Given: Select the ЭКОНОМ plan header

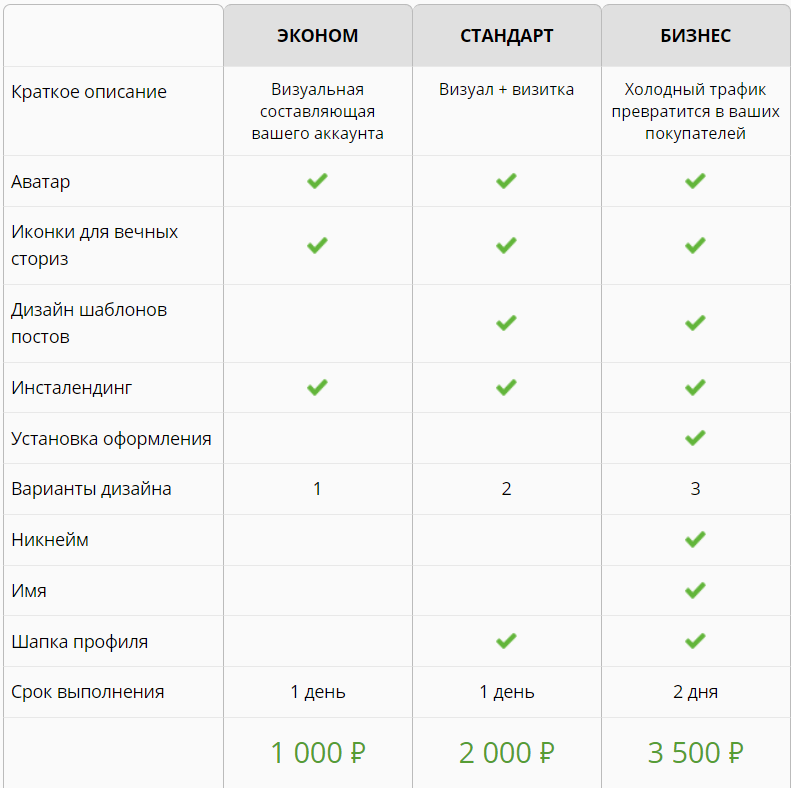Looking at the screenshot, I should (x=318, y=36).
